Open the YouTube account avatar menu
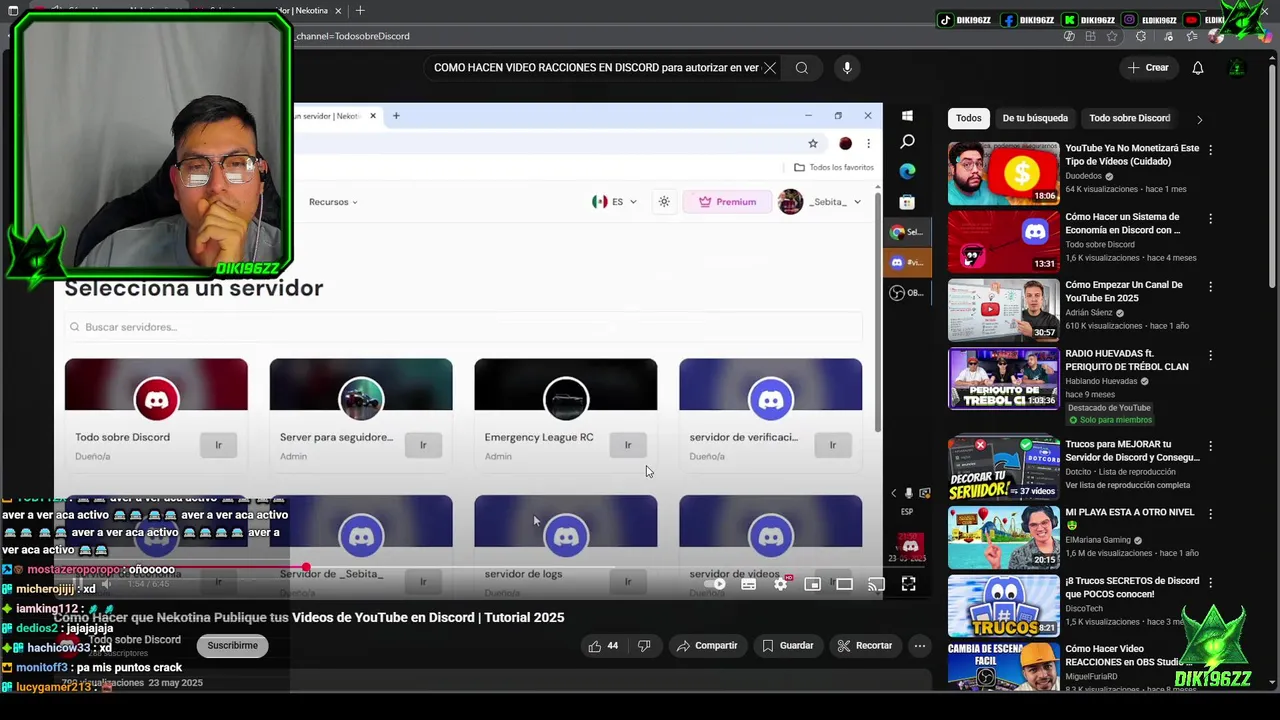 [1237, 68]
